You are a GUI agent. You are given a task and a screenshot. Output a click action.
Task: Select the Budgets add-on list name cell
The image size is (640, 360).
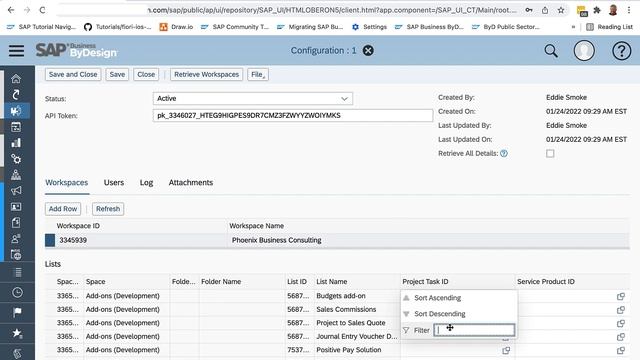pyautogui.click(x=341, y=296)
